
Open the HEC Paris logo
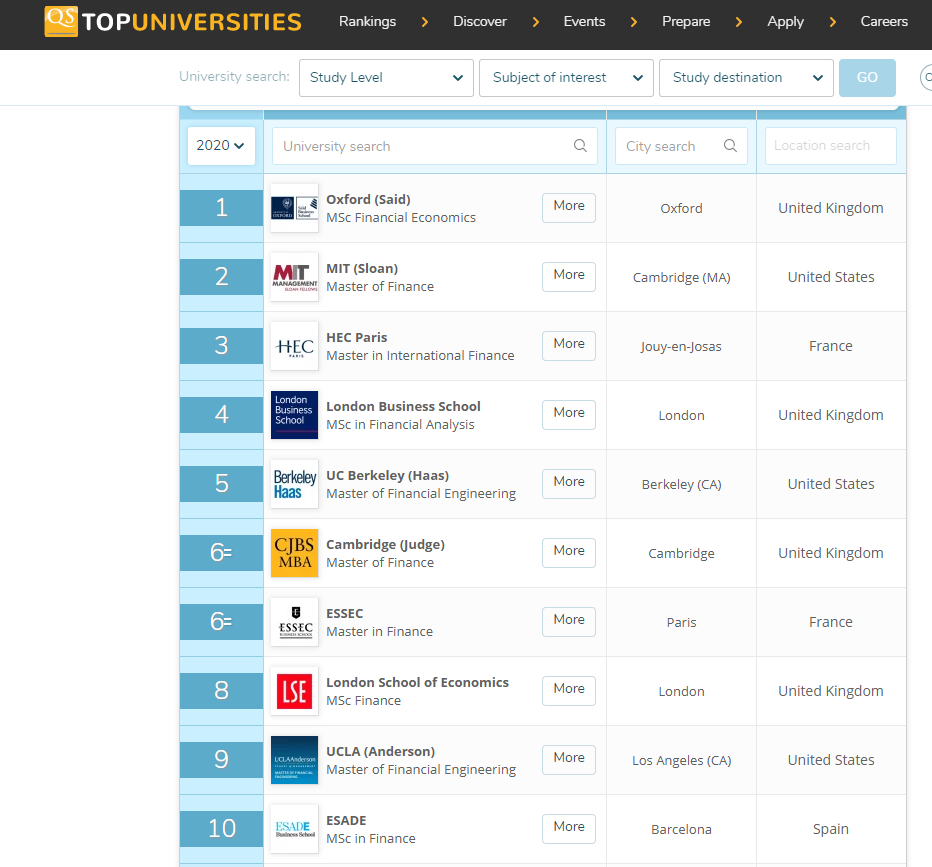pos(294,346)
